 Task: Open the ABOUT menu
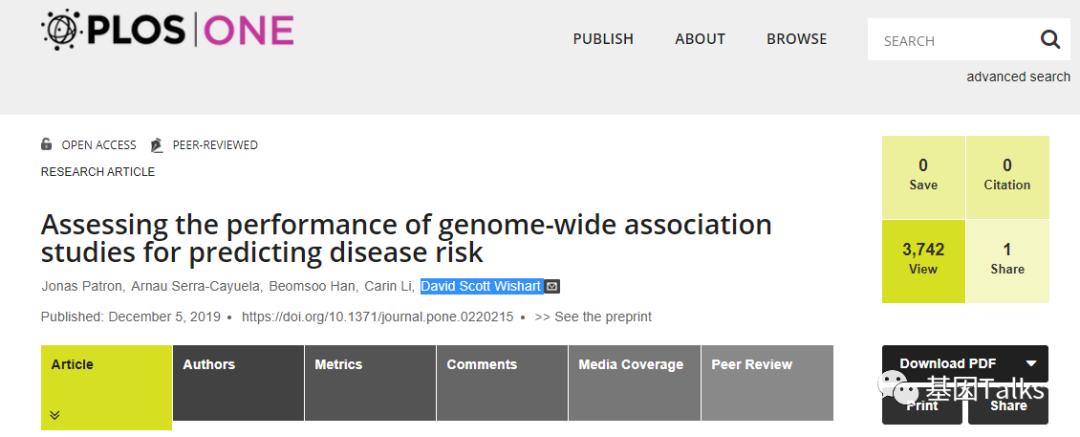click(x=700, y=39)
